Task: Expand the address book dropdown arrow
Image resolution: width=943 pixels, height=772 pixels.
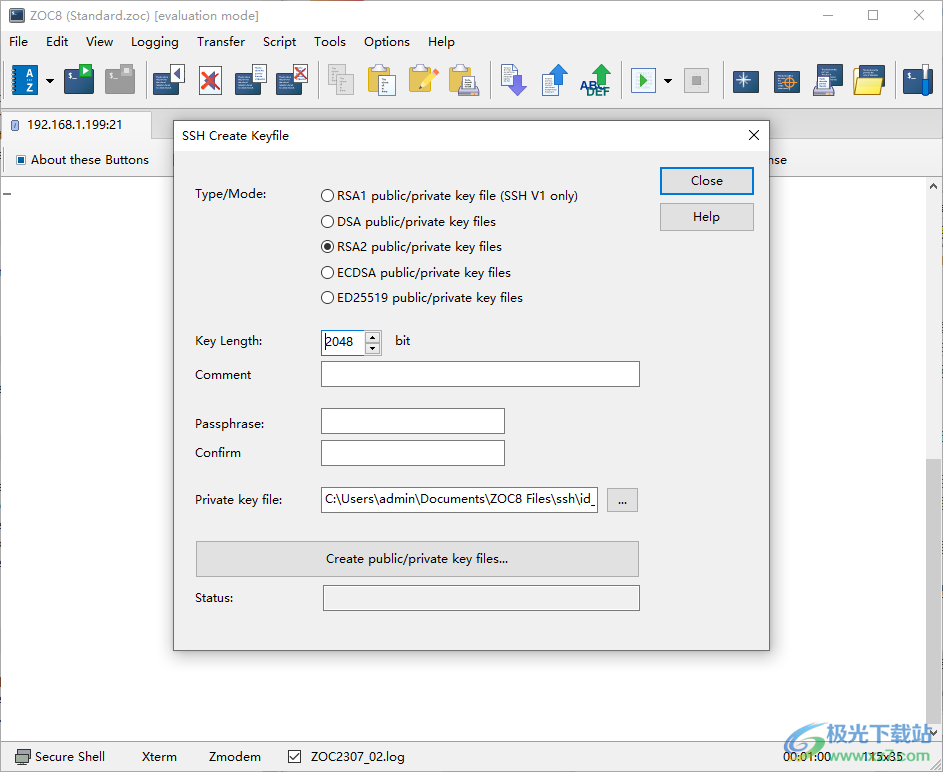Action: [50, 81]
